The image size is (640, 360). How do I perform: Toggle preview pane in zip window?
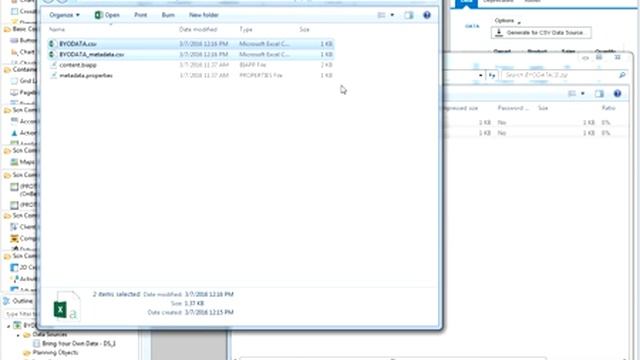(x=599, y=94)
